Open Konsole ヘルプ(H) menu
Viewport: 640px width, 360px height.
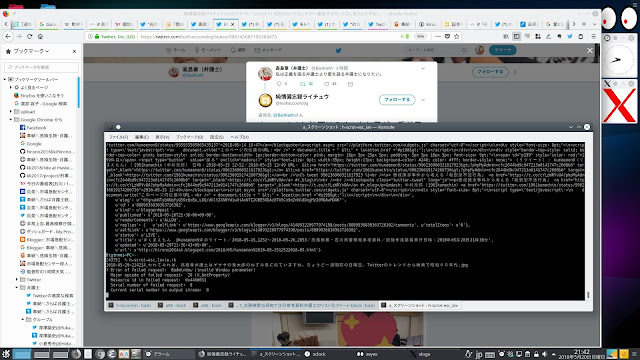[240, 137]
